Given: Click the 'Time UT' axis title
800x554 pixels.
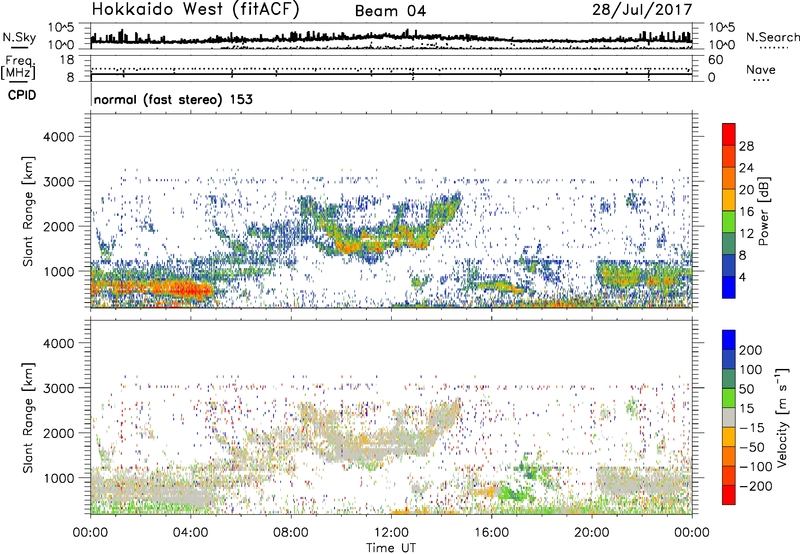Looking at the screenshot, I should click(391, 548).
